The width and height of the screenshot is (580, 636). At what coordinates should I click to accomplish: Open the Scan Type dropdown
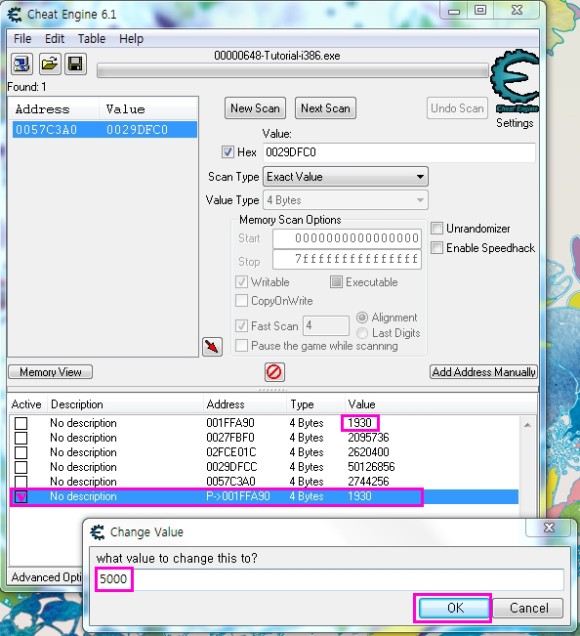coord(346,177)
